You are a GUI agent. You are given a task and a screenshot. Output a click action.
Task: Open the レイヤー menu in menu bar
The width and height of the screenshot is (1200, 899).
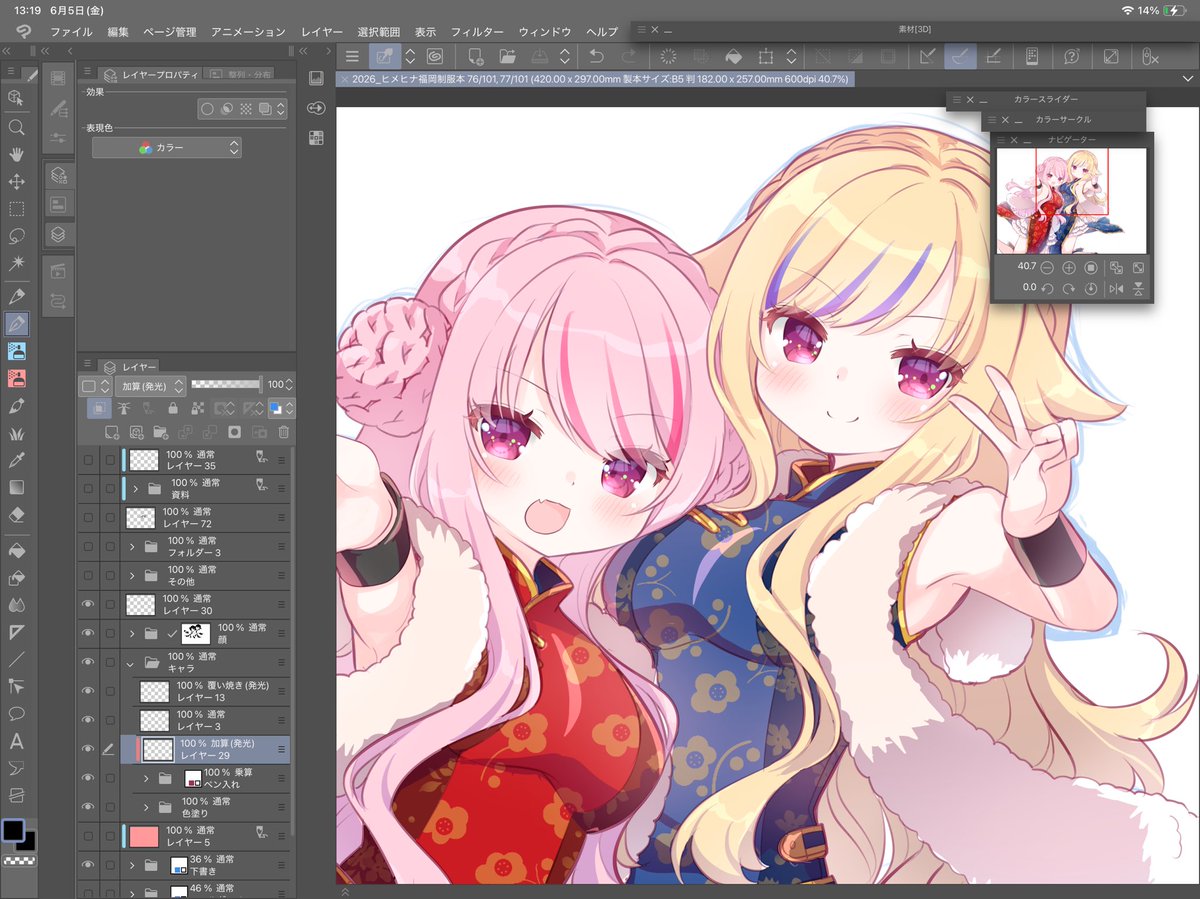click(322, 32)
